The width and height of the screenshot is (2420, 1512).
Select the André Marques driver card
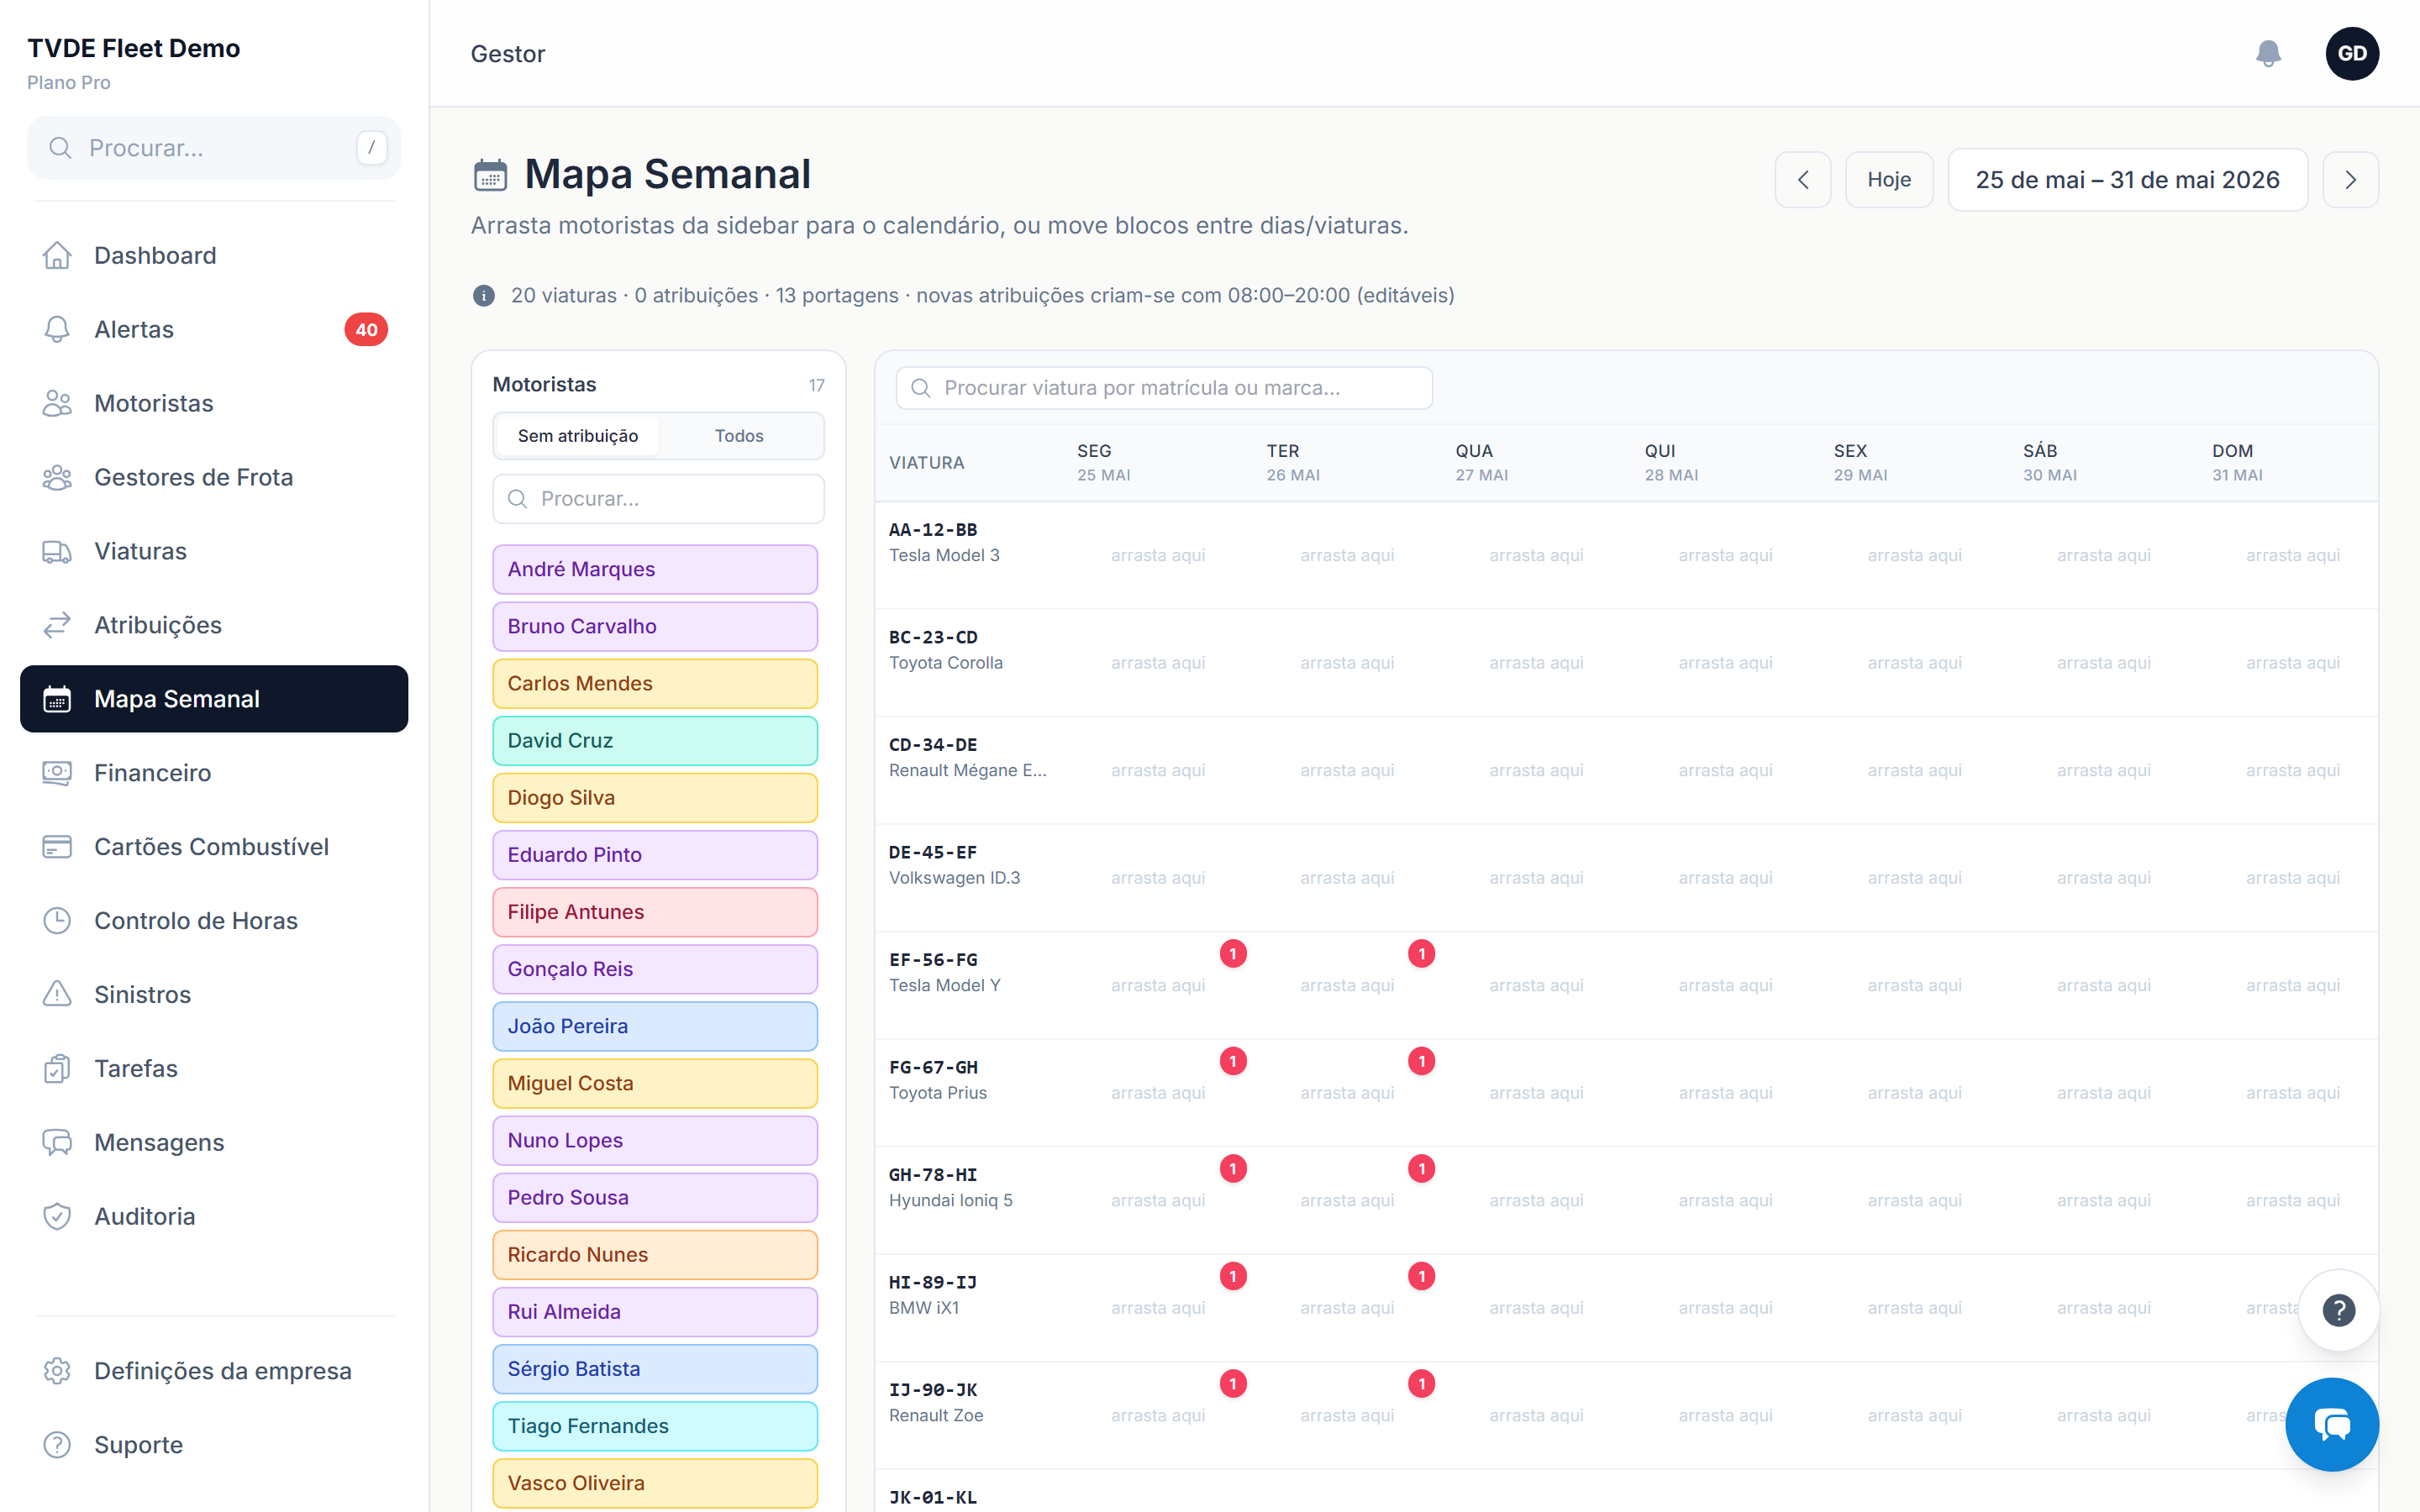pos(655,569)
